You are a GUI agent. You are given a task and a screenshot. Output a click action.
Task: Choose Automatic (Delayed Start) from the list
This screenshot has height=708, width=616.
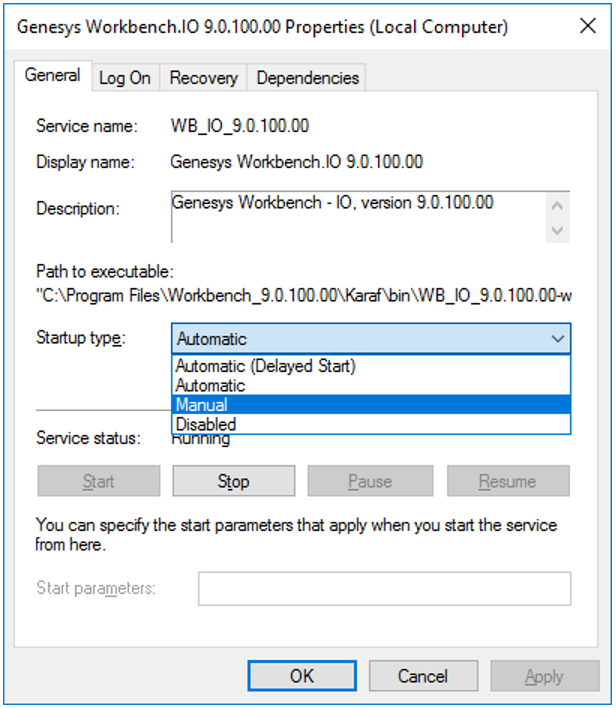(x=266, y=366)
